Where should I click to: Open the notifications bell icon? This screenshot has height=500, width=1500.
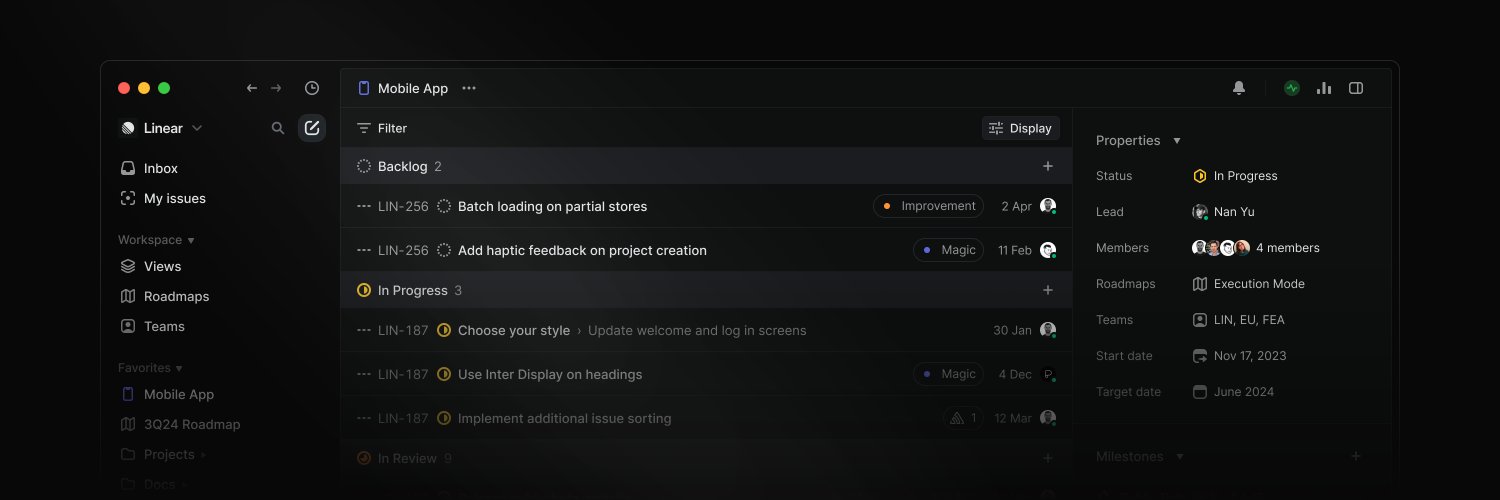tap(1239, 88)
